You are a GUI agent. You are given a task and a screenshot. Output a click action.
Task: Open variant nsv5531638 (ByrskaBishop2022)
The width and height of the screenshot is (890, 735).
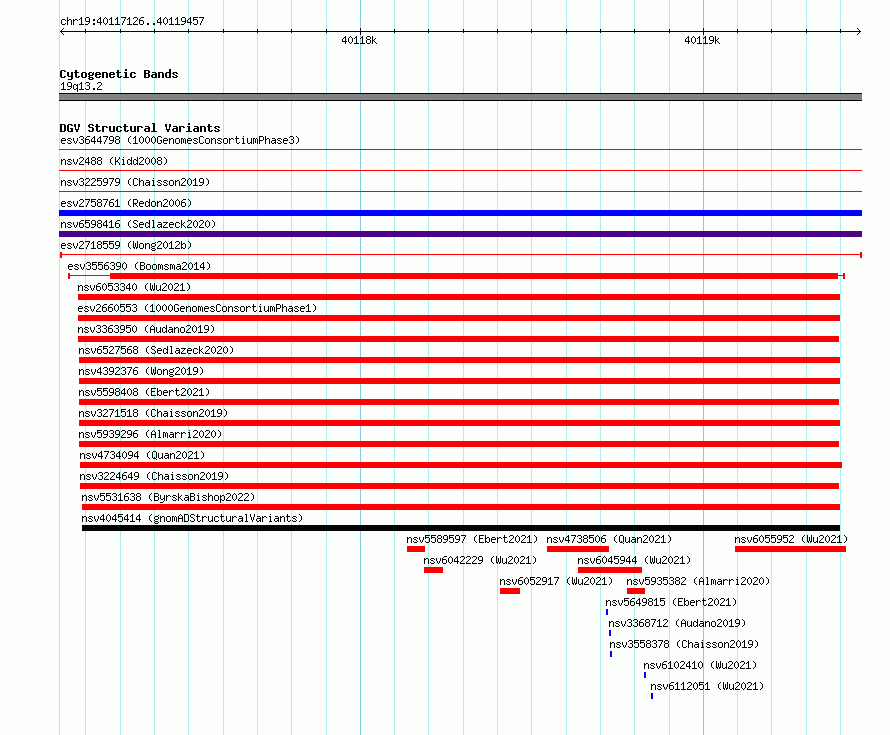168,497
